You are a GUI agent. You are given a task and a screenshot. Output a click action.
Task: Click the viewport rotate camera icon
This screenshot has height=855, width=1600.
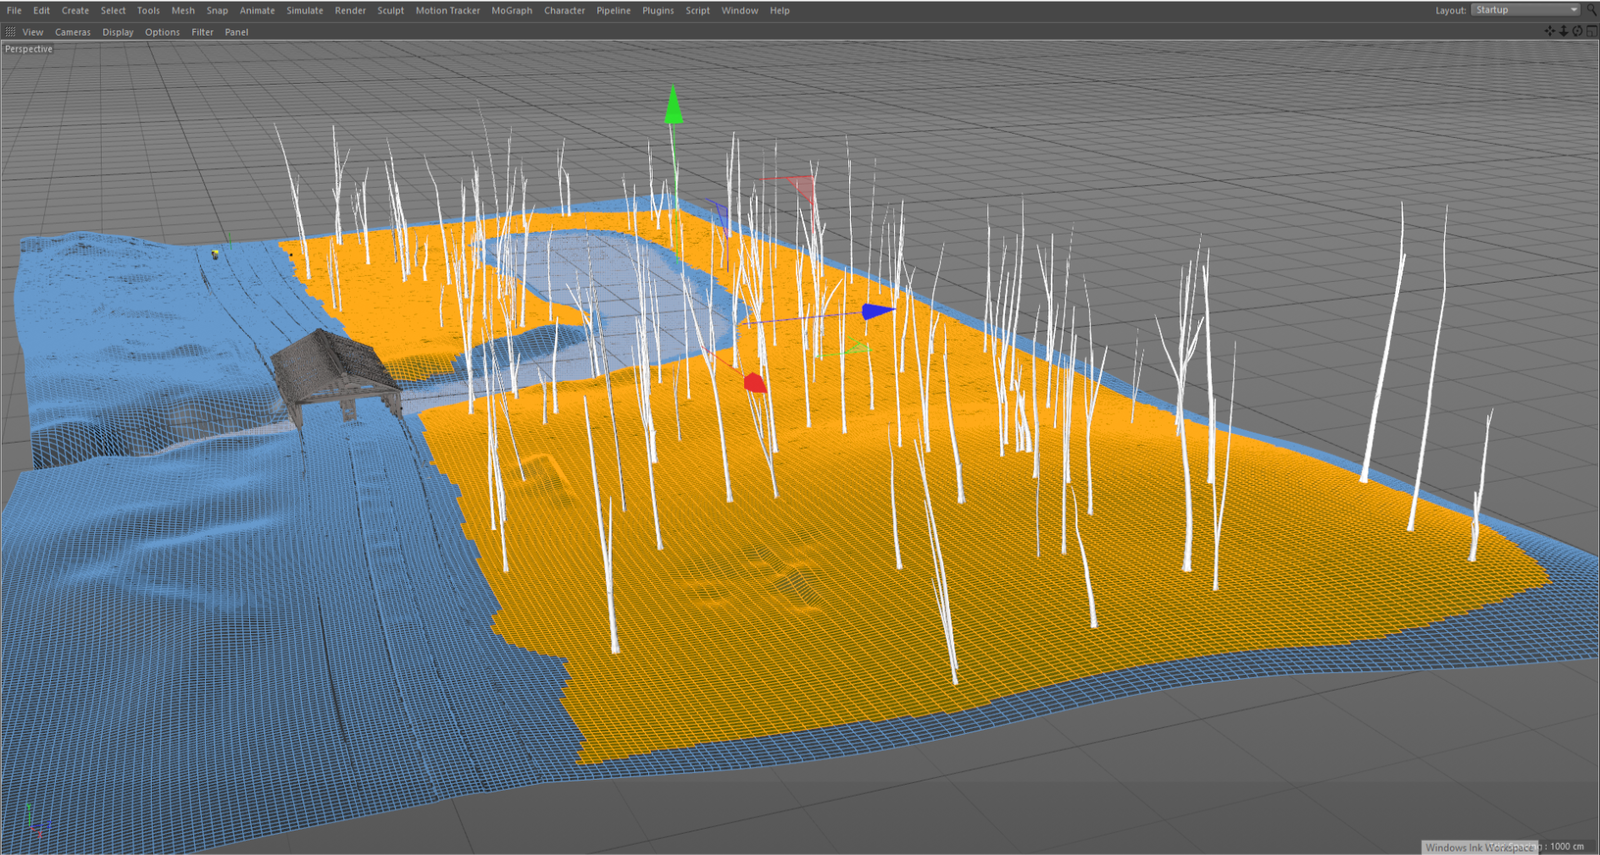[1578, 31]
